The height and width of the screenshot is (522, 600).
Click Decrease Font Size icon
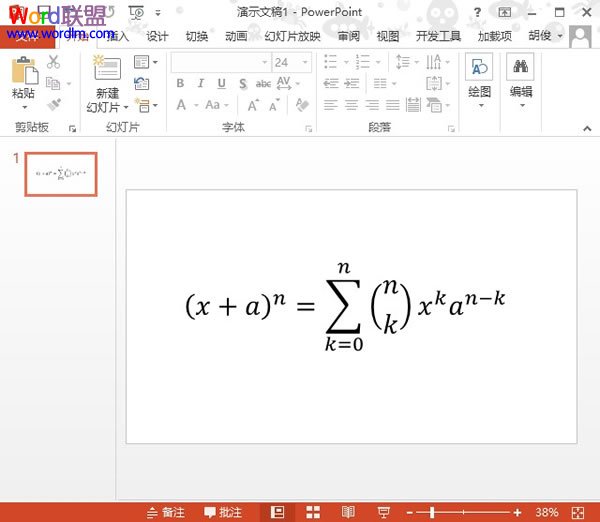coord(274,105)
